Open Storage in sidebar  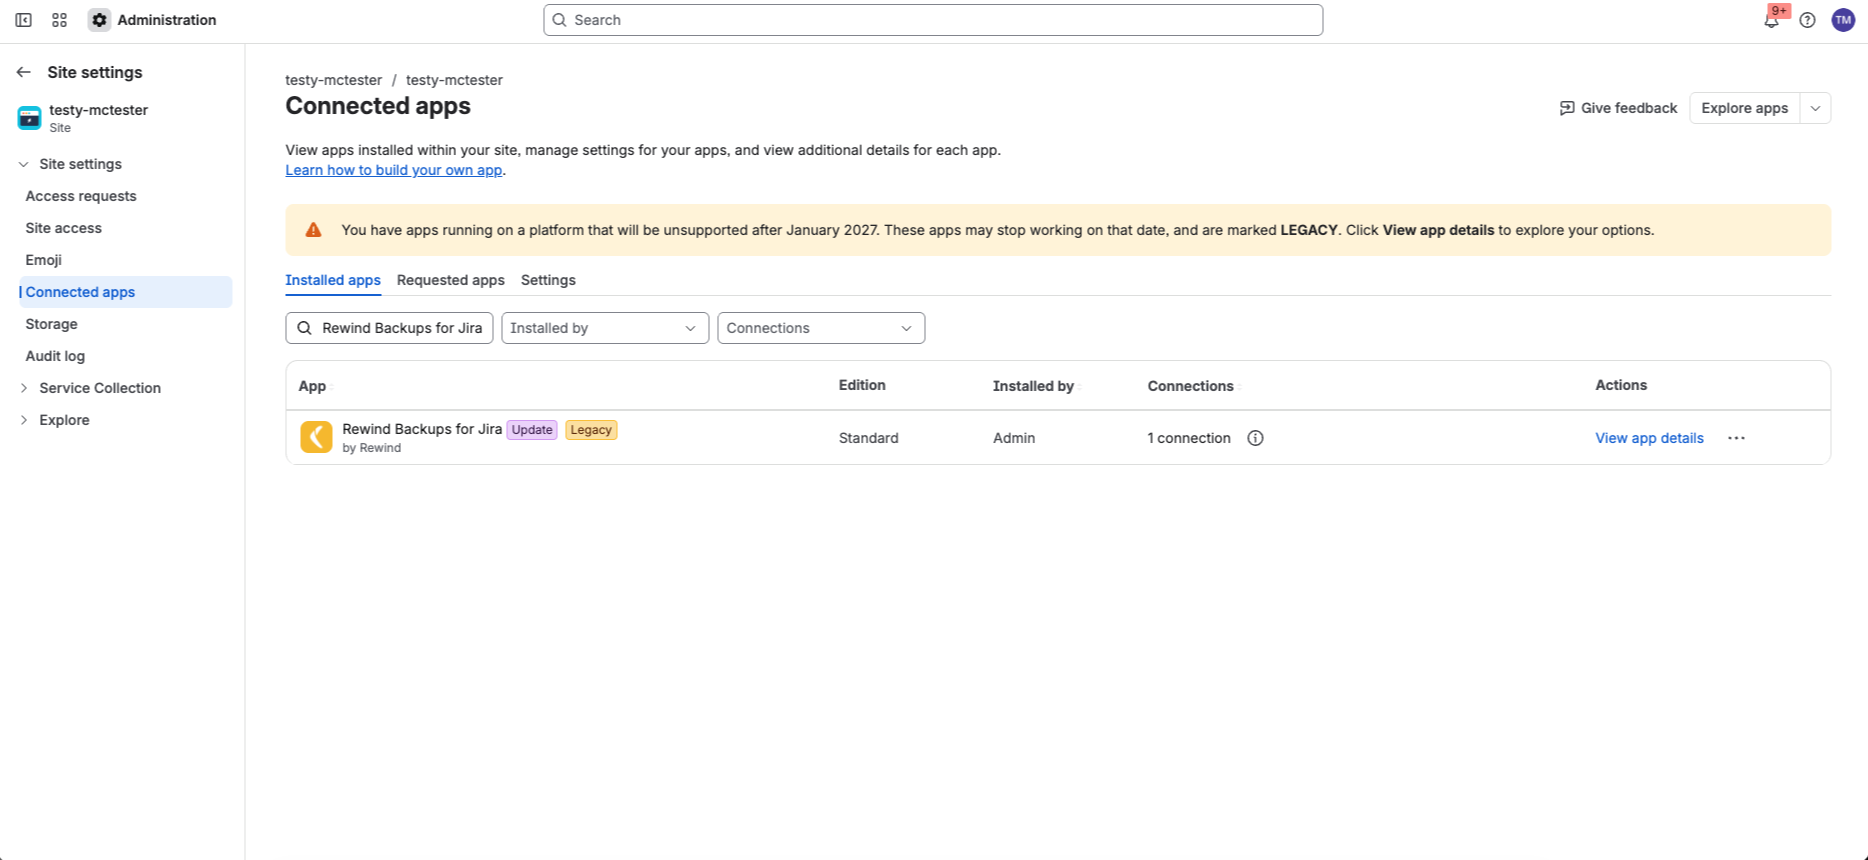(x=52, y=324)
